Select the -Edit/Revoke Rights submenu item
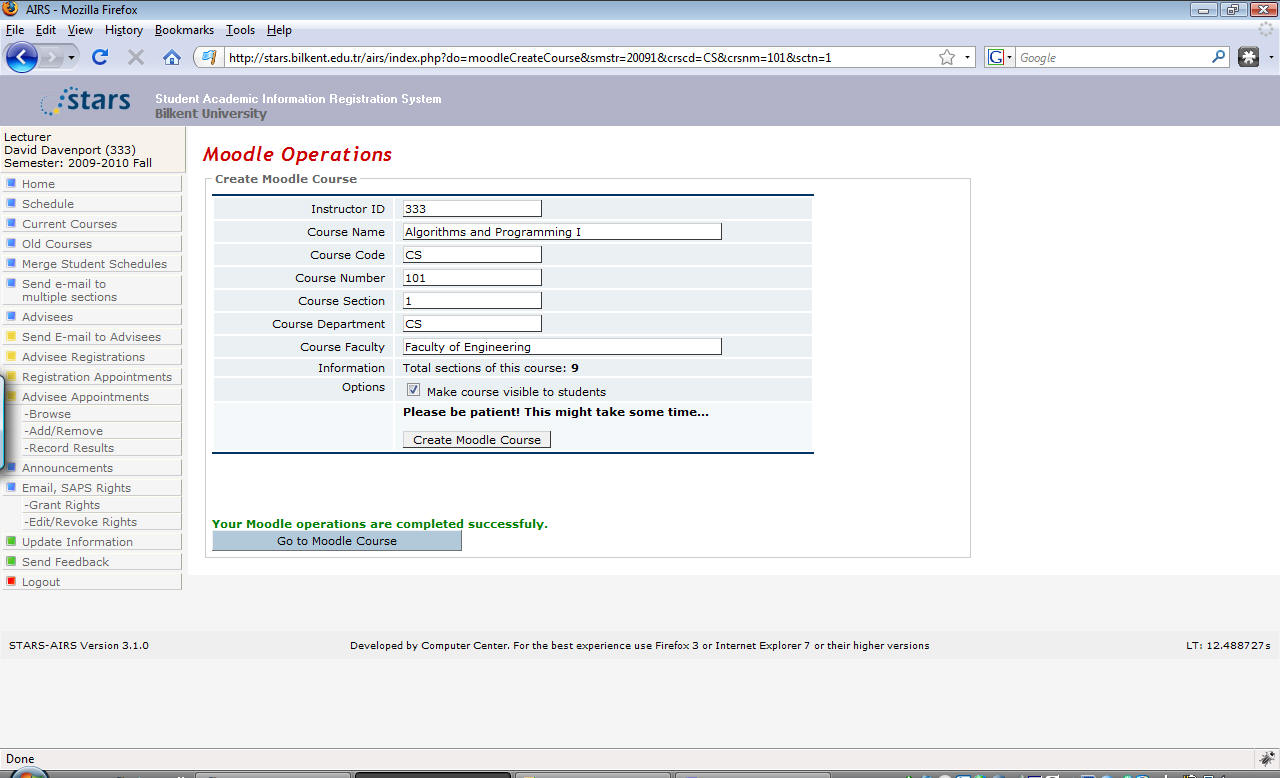Image resolution: width=1280 pixels, height=778 pixels. [x=101, y=522]
